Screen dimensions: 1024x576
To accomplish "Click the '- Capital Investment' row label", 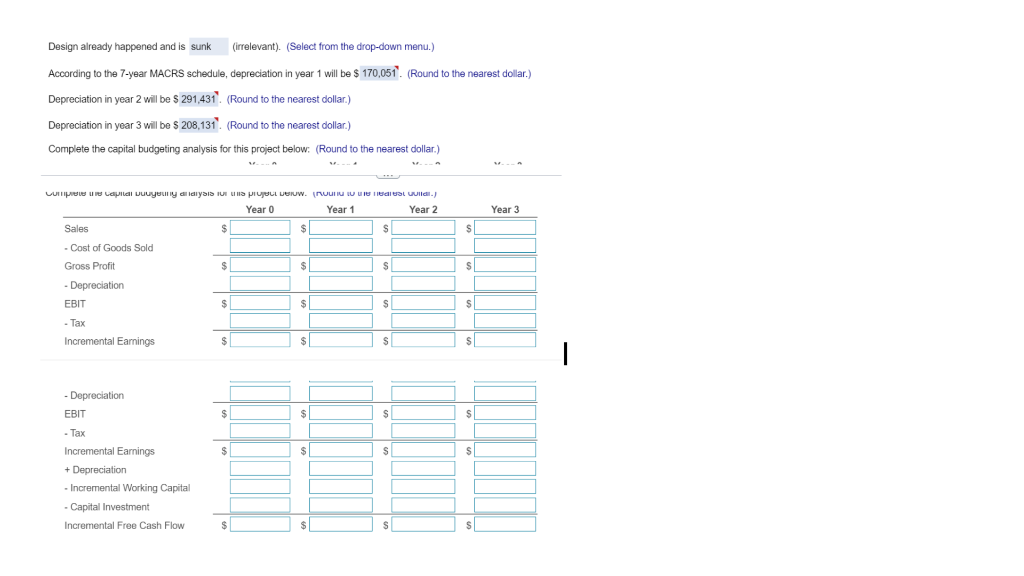I will click(106, 507).
